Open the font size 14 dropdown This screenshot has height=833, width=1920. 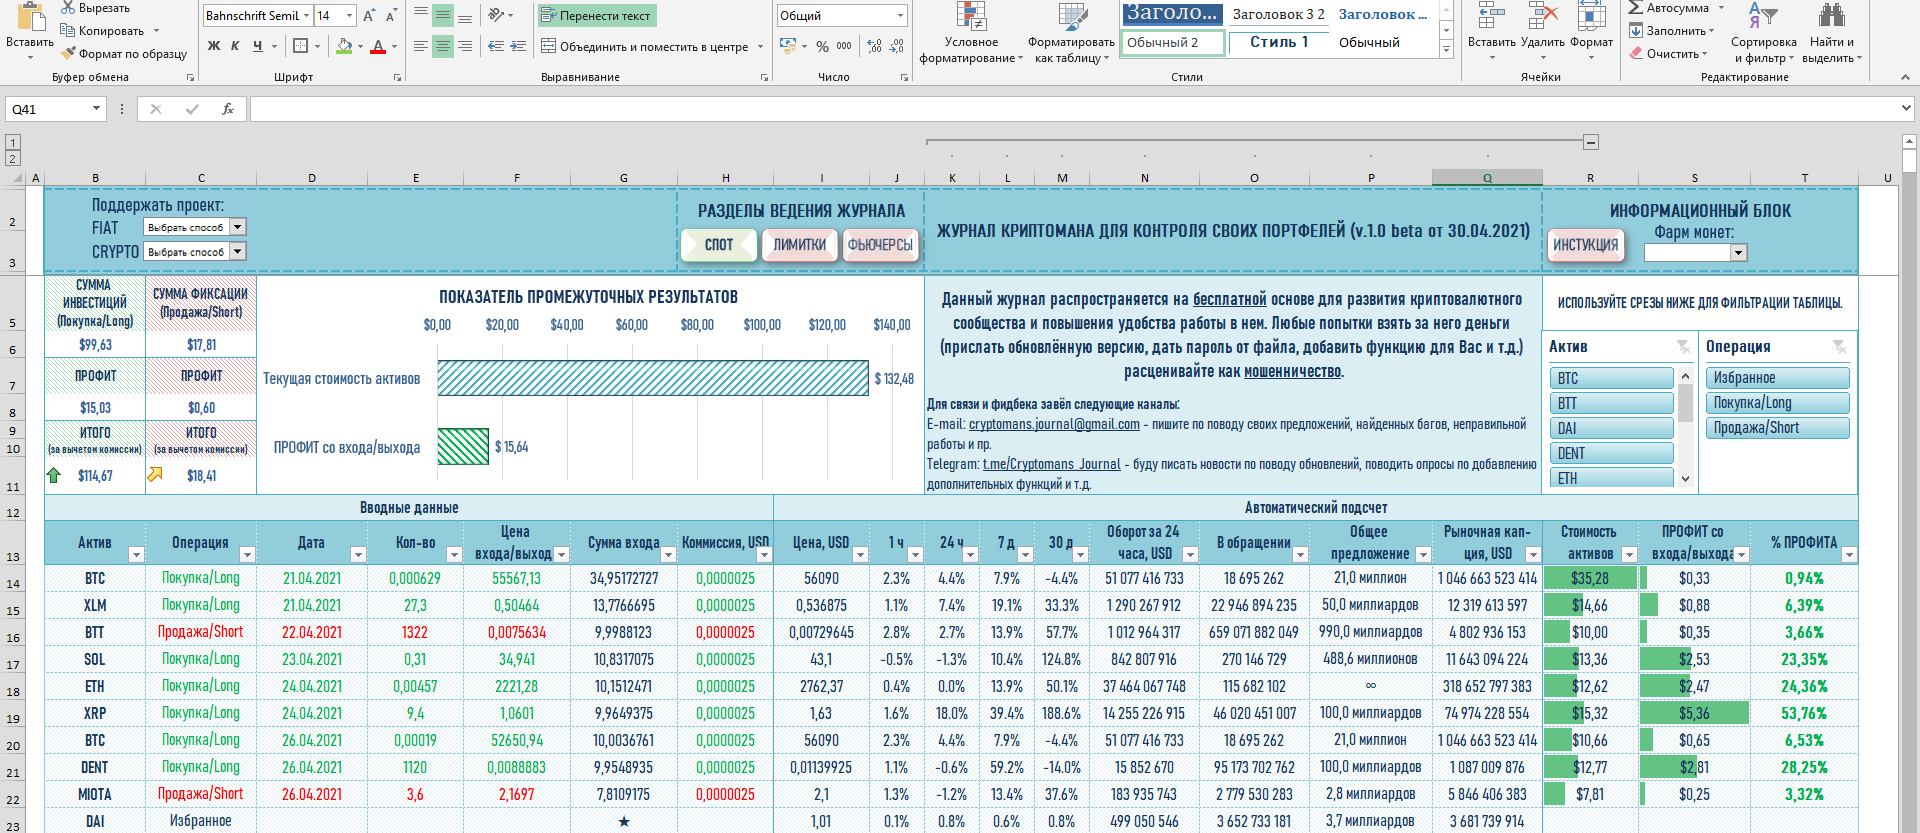coord(349,16)
